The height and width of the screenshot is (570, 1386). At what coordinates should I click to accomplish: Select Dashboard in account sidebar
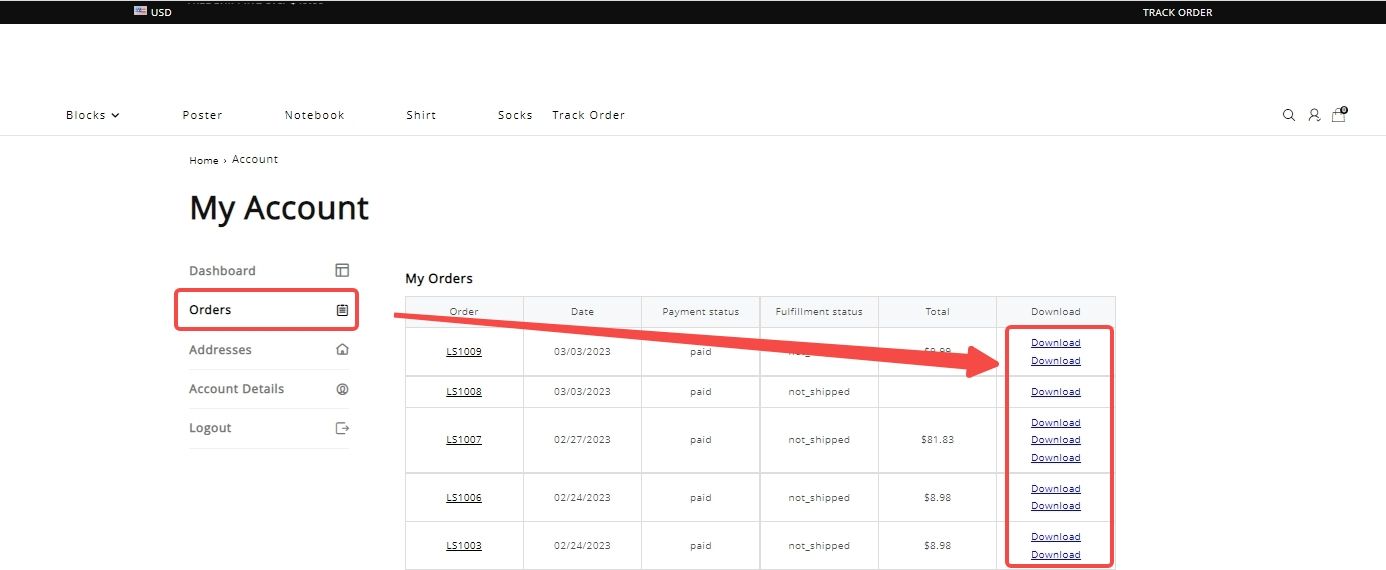[222, 270]
